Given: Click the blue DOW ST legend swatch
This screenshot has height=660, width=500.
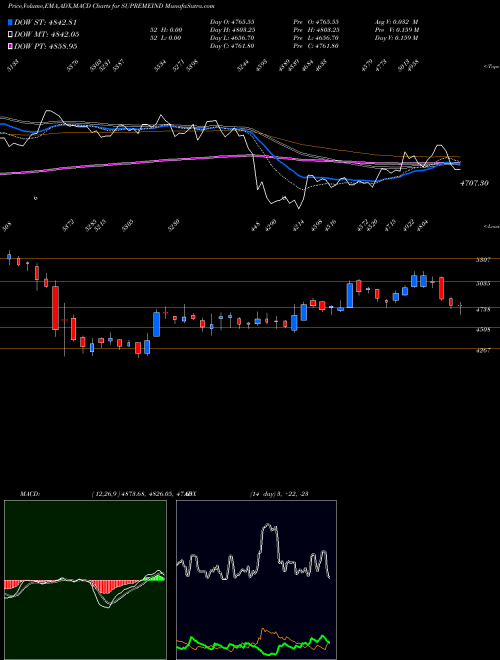Looking at the screenshot, I should (10, 22).
